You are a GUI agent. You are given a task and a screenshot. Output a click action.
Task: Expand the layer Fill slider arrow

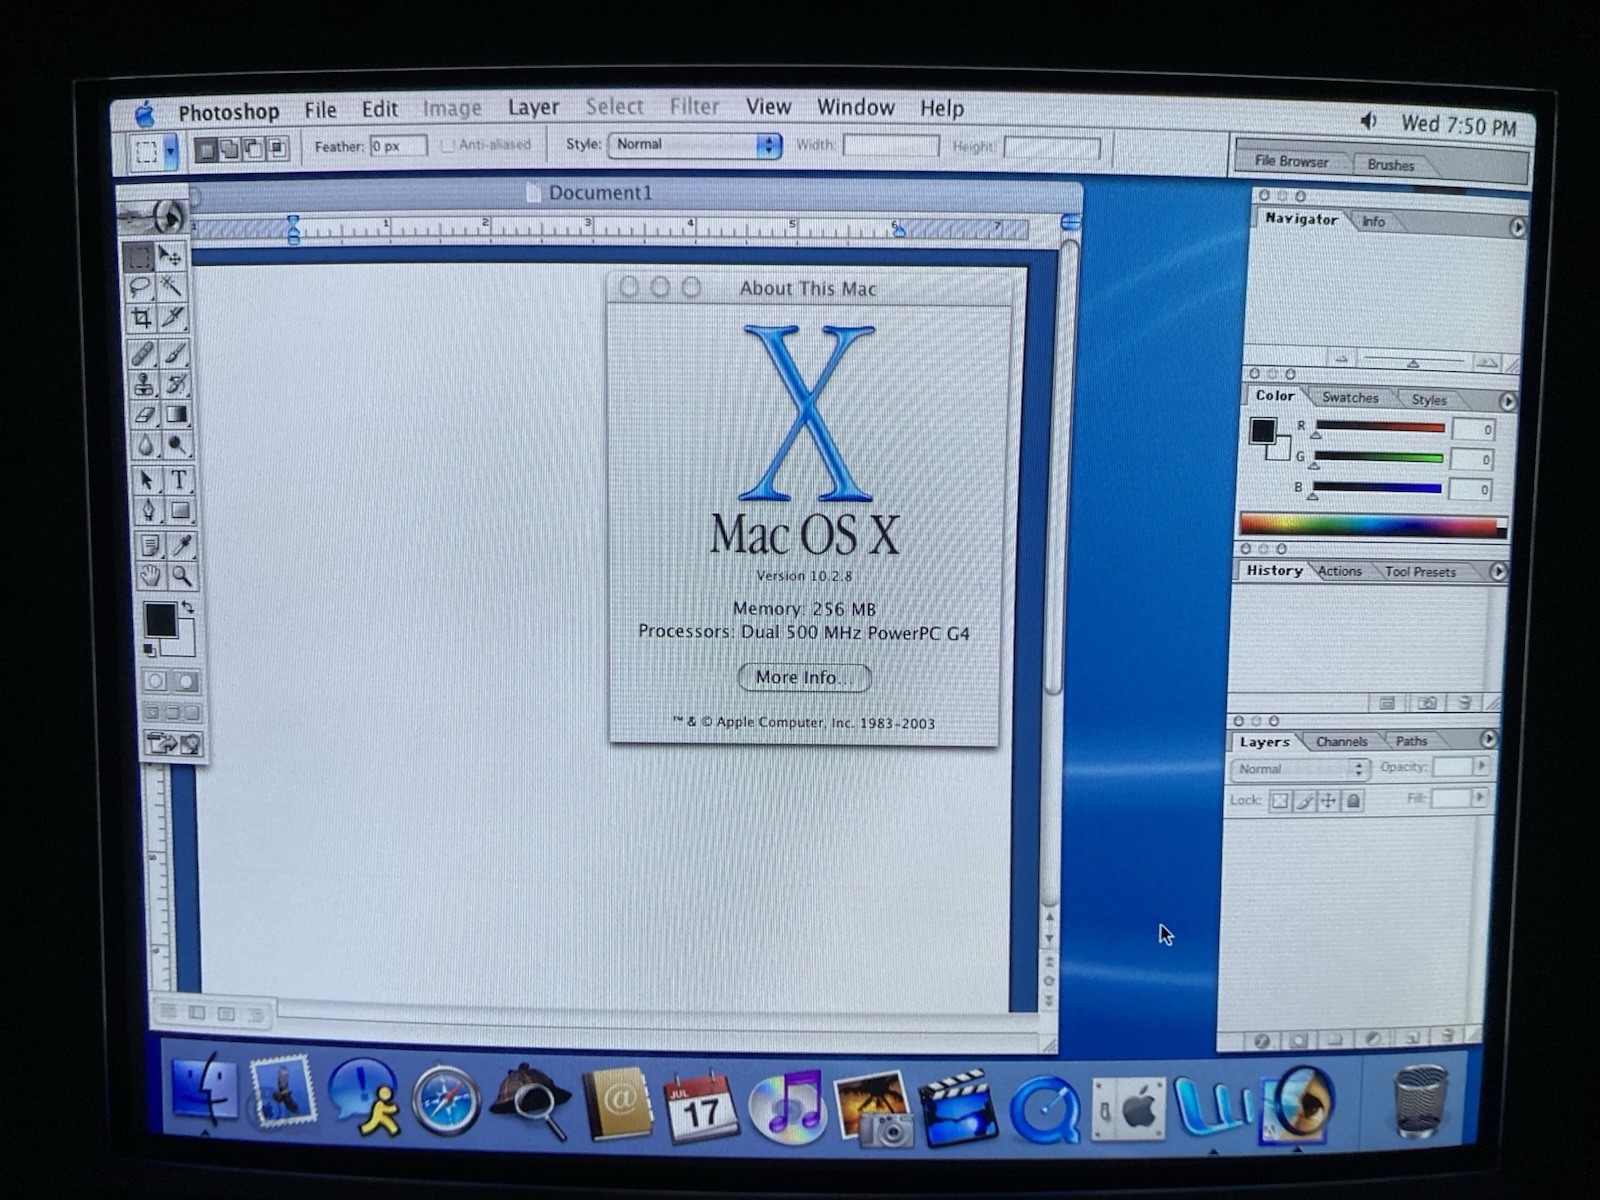[x=1479, y=797]
